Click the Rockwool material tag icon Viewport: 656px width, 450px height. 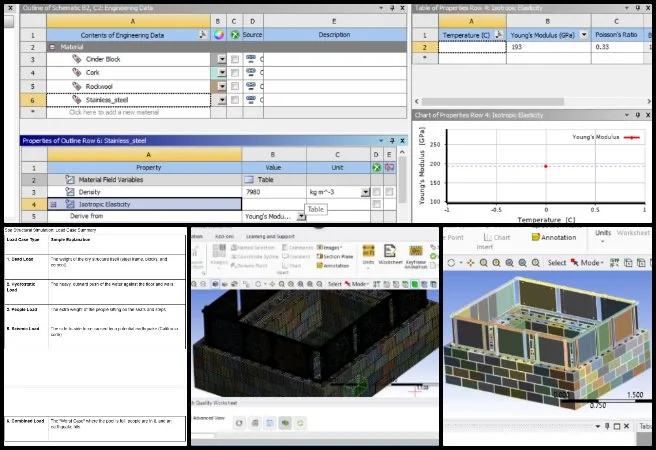coord(77,86)
